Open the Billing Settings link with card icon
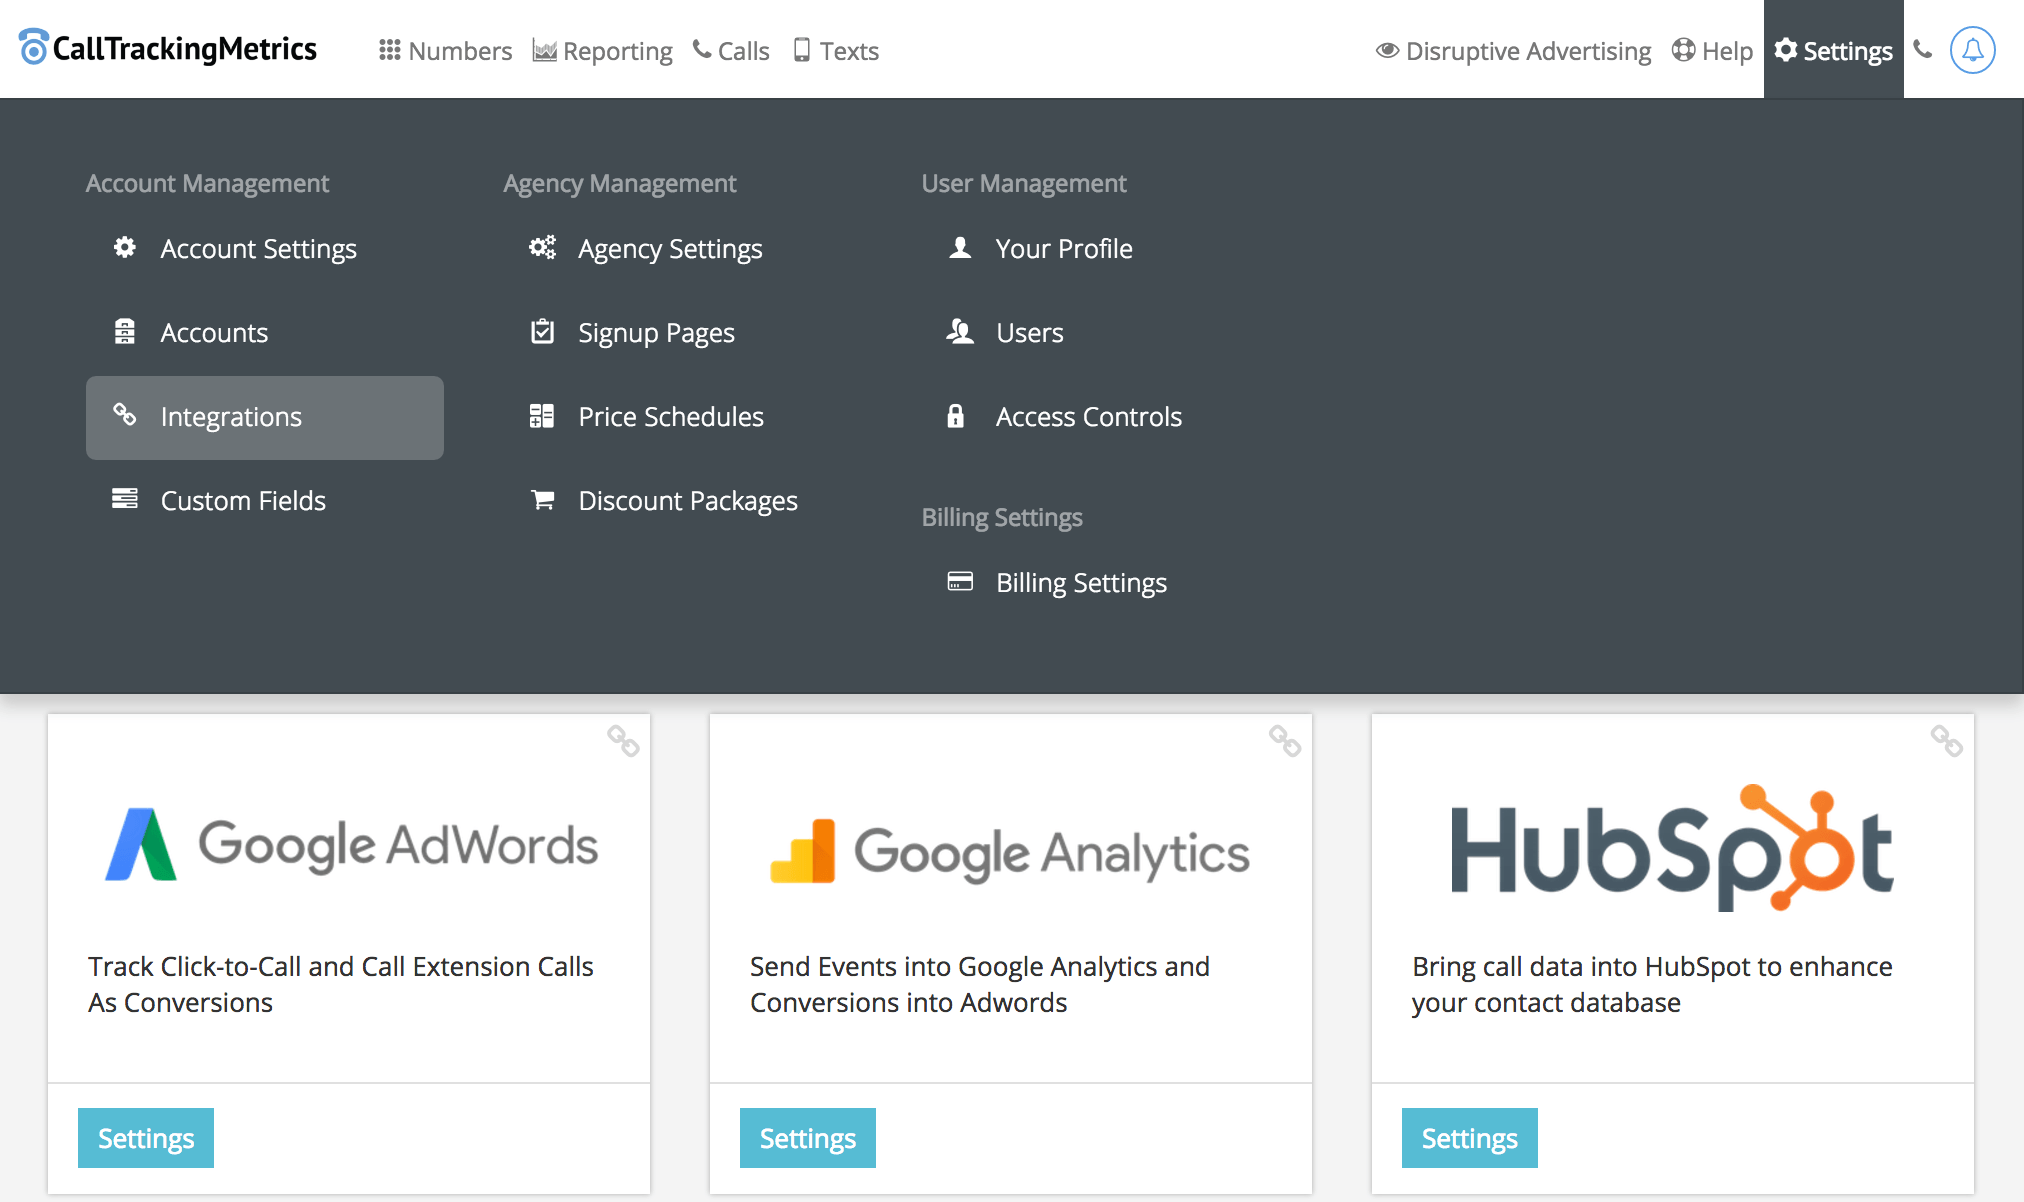This screenshot has width=2024, height=1202. pos(1081,583)
